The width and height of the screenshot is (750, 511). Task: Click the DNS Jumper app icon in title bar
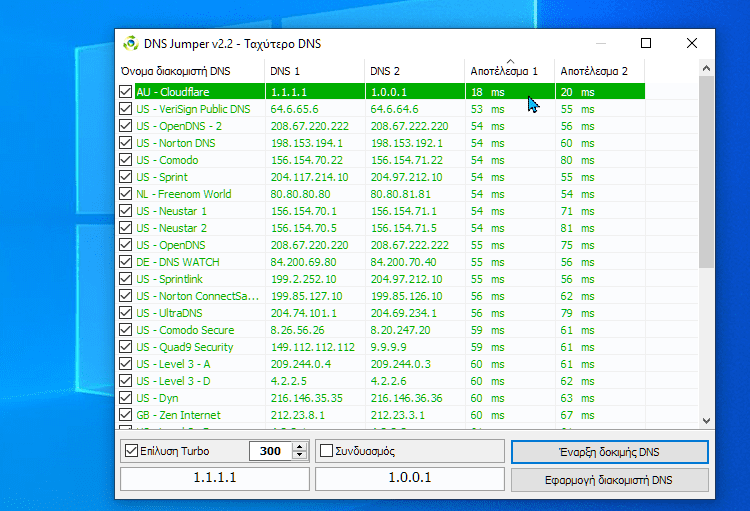[131, 44]
